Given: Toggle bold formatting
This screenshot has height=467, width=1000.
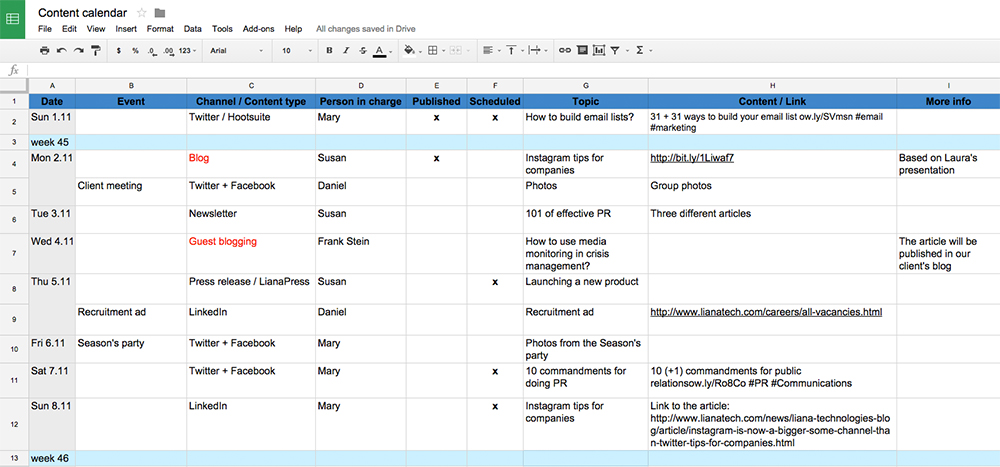Looking at the screenshot, I should [329, 50].
